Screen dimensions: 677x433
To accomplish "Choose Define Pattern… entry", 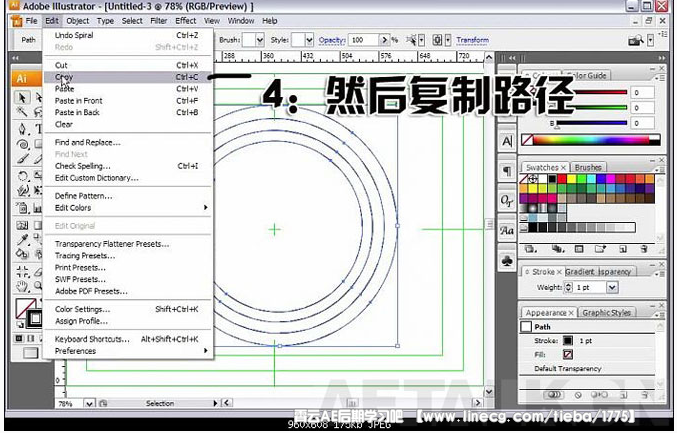I will click(128, 196).
